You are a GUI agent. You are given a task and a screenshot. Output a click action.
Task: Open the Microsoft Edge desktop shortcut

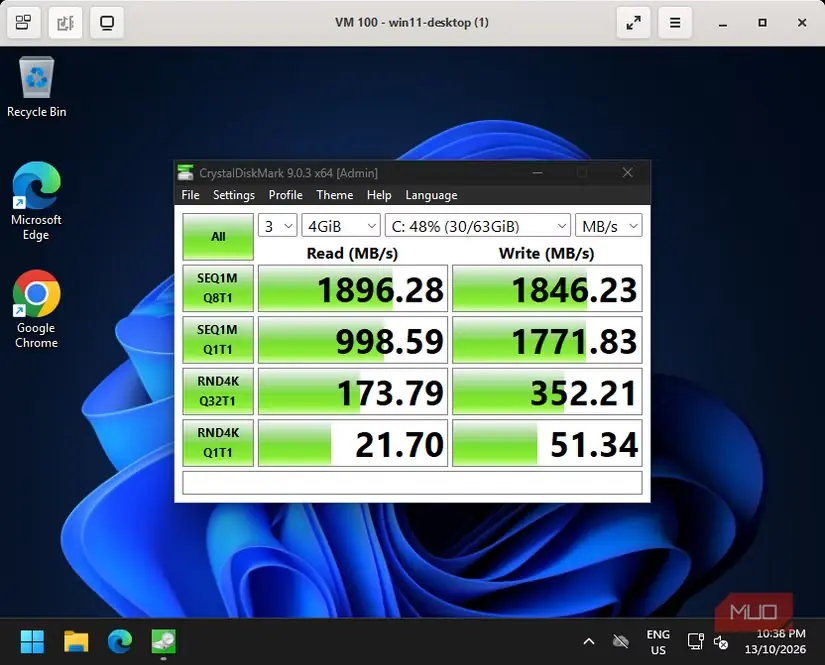click(36, 201)
